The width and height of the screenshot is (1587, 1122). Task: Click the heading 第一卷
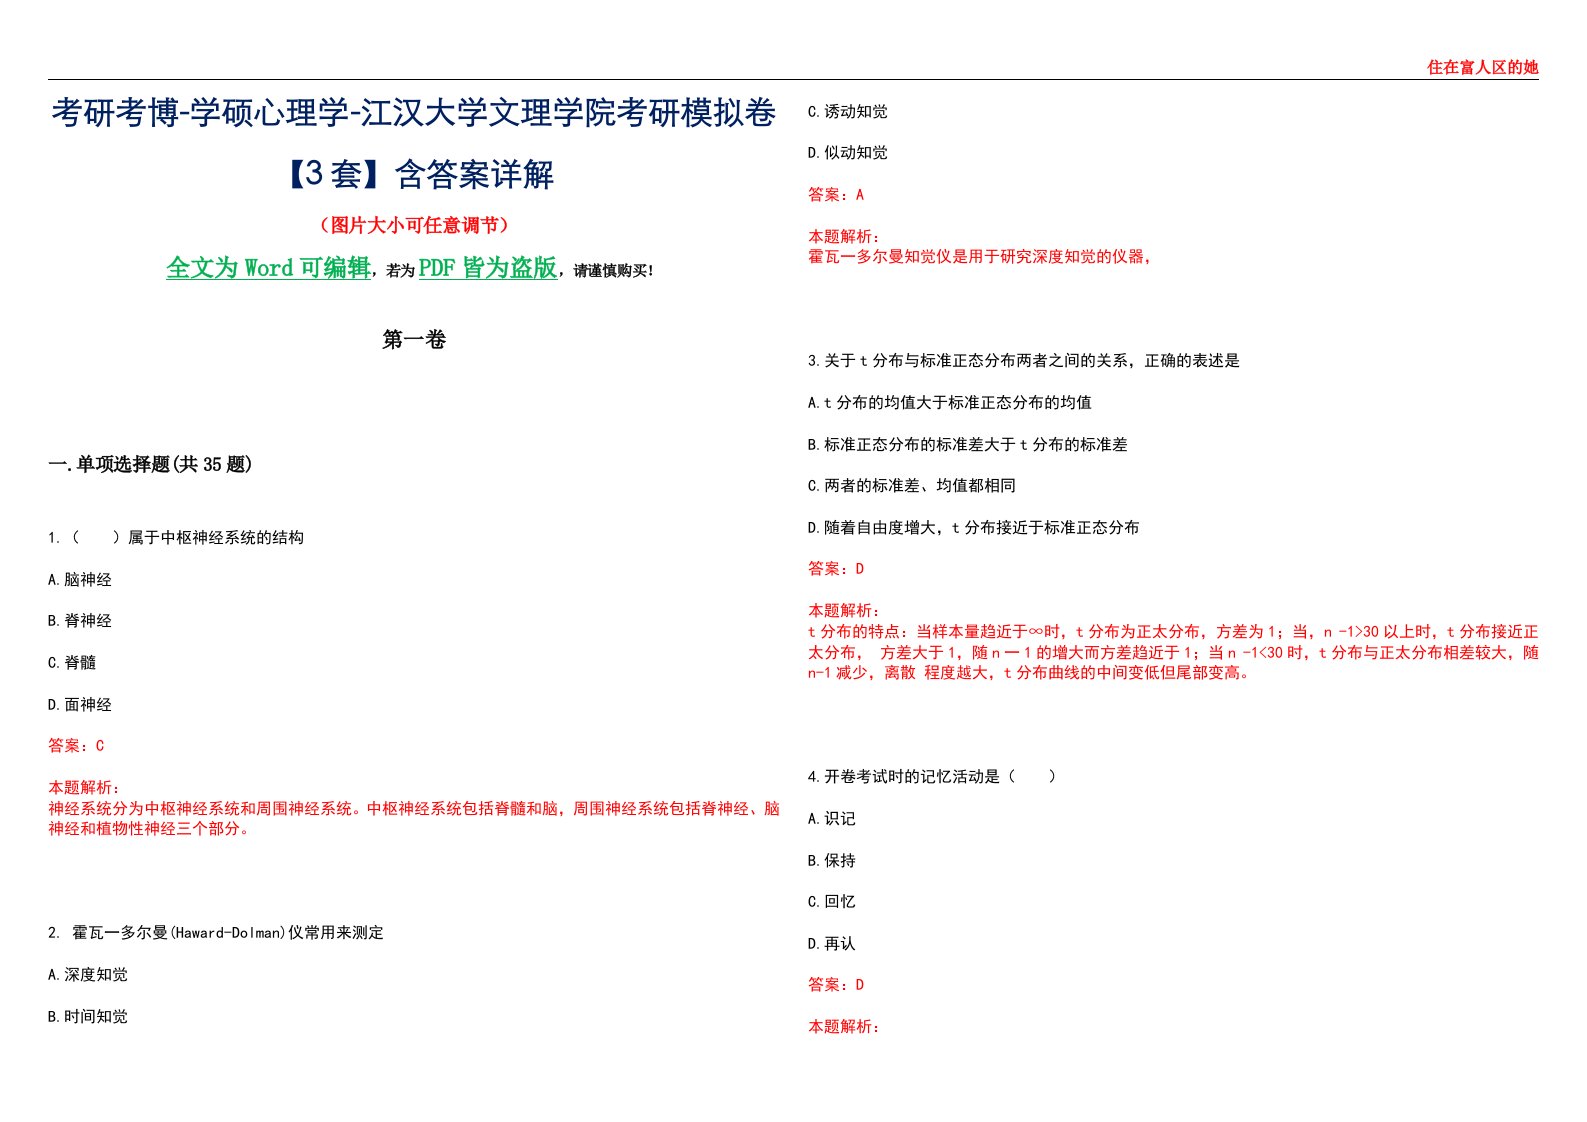click(414, 340)
